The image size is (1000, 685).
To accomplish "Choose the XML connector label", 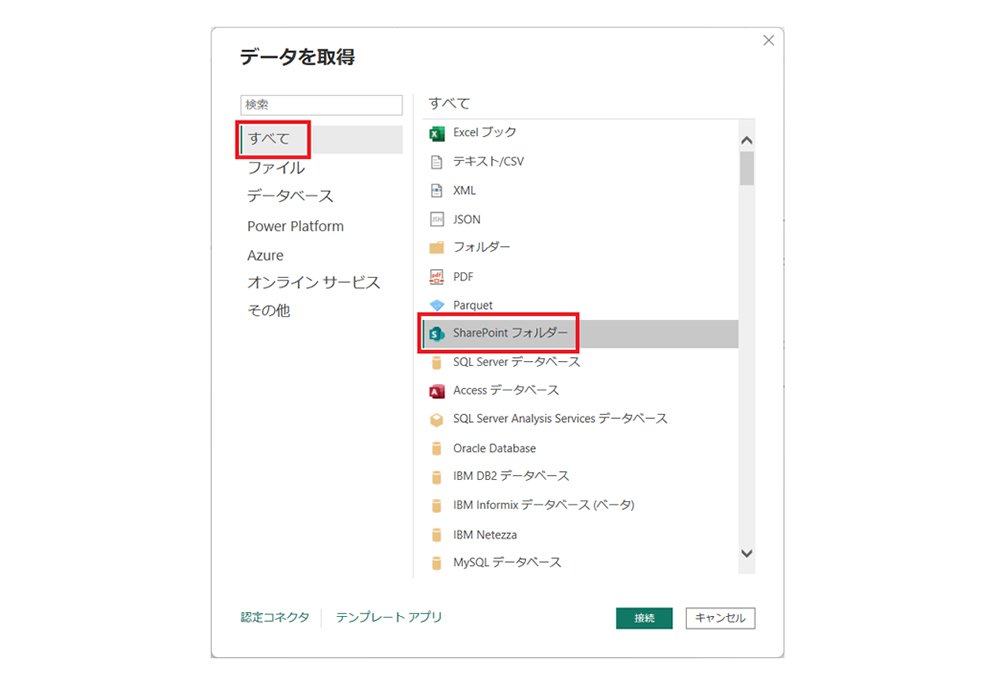I will [464, 190].
